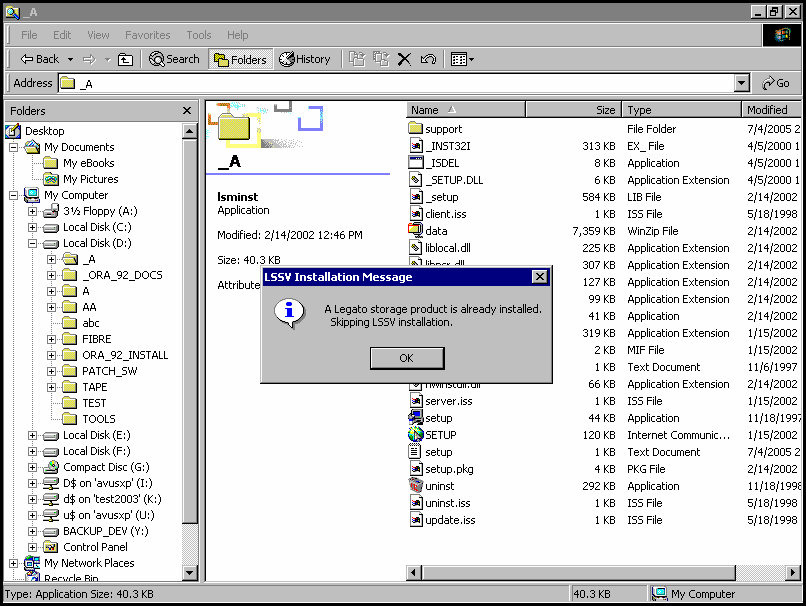Open the File menu

pyautogui.click(x=29, y=35)
